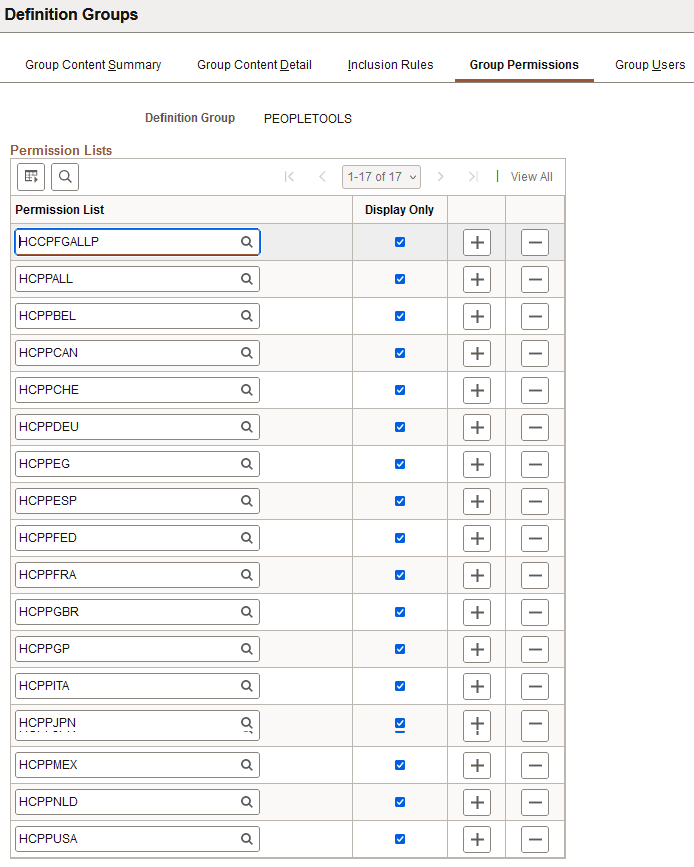Open the lookup for HCPPMEX
The height and width of the screenshot is (867, 694).
(247, 764)
